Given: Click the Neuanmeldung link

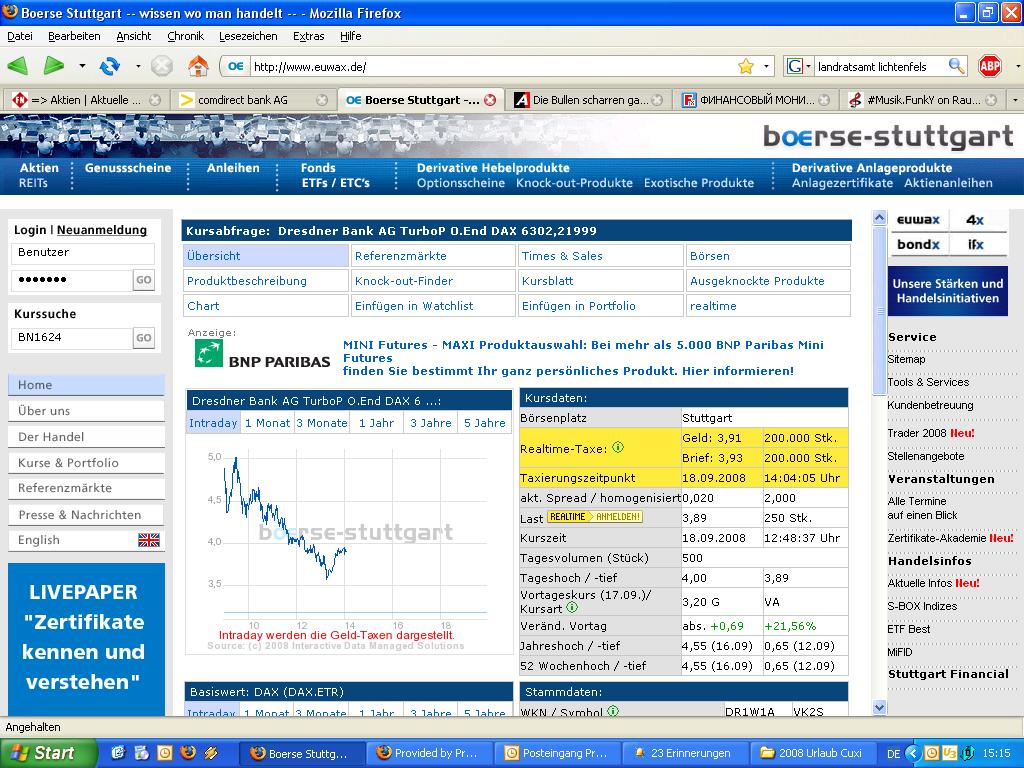Looking at the screenshot, I should tap(102, 230).
